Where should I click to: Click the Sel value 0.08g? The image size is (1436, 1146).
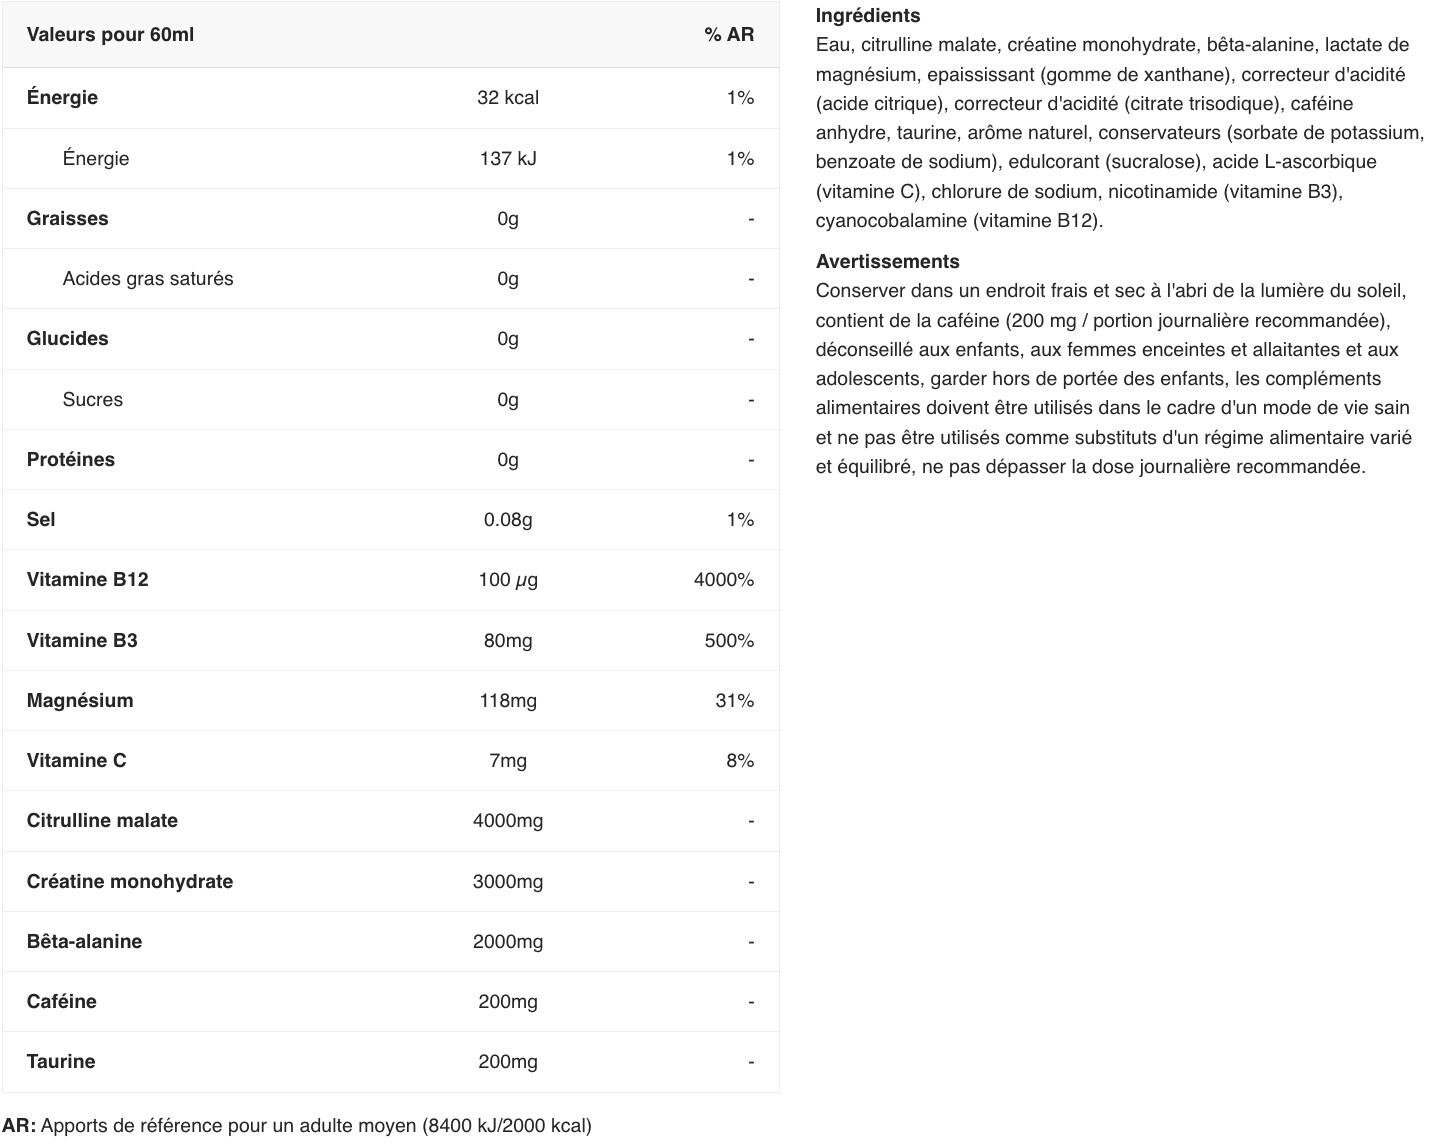(x=508, y=520)
